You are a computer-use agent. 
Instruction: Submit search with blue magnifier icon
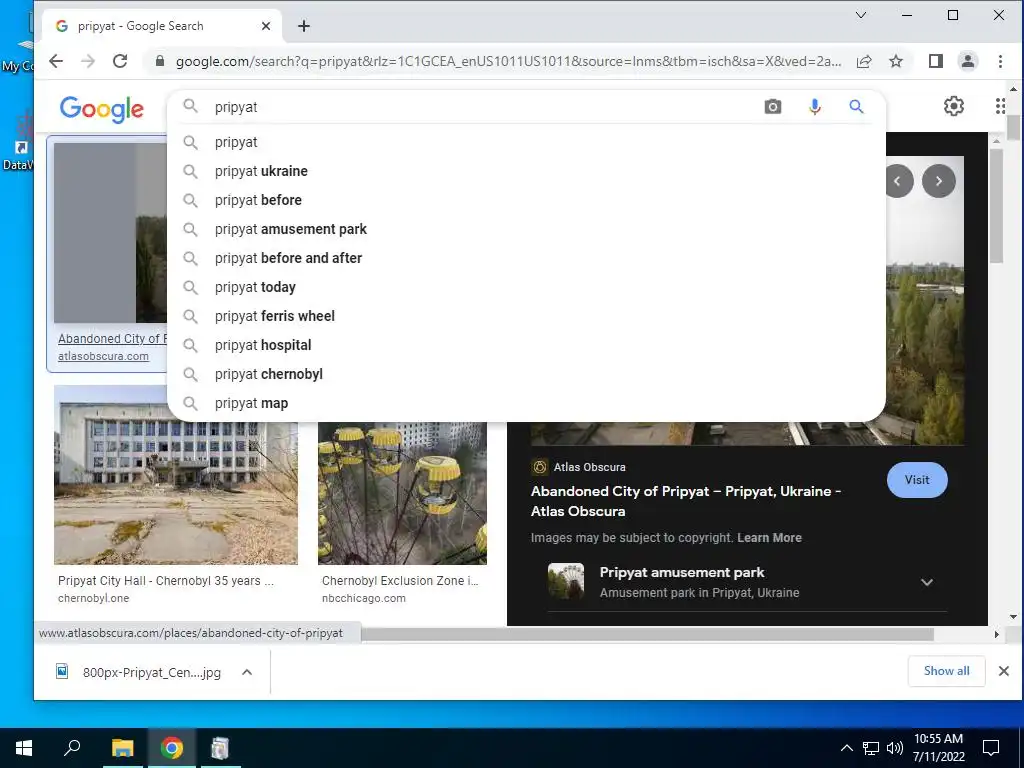pyautogui.click(x=856, y=106)
